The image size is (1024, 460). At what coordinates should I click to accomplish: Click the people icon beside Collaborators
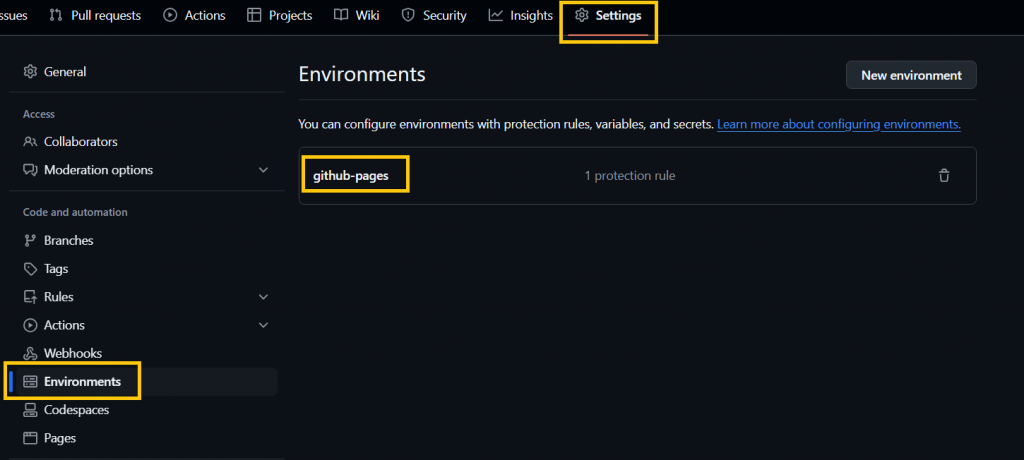(x=30, y=142)
